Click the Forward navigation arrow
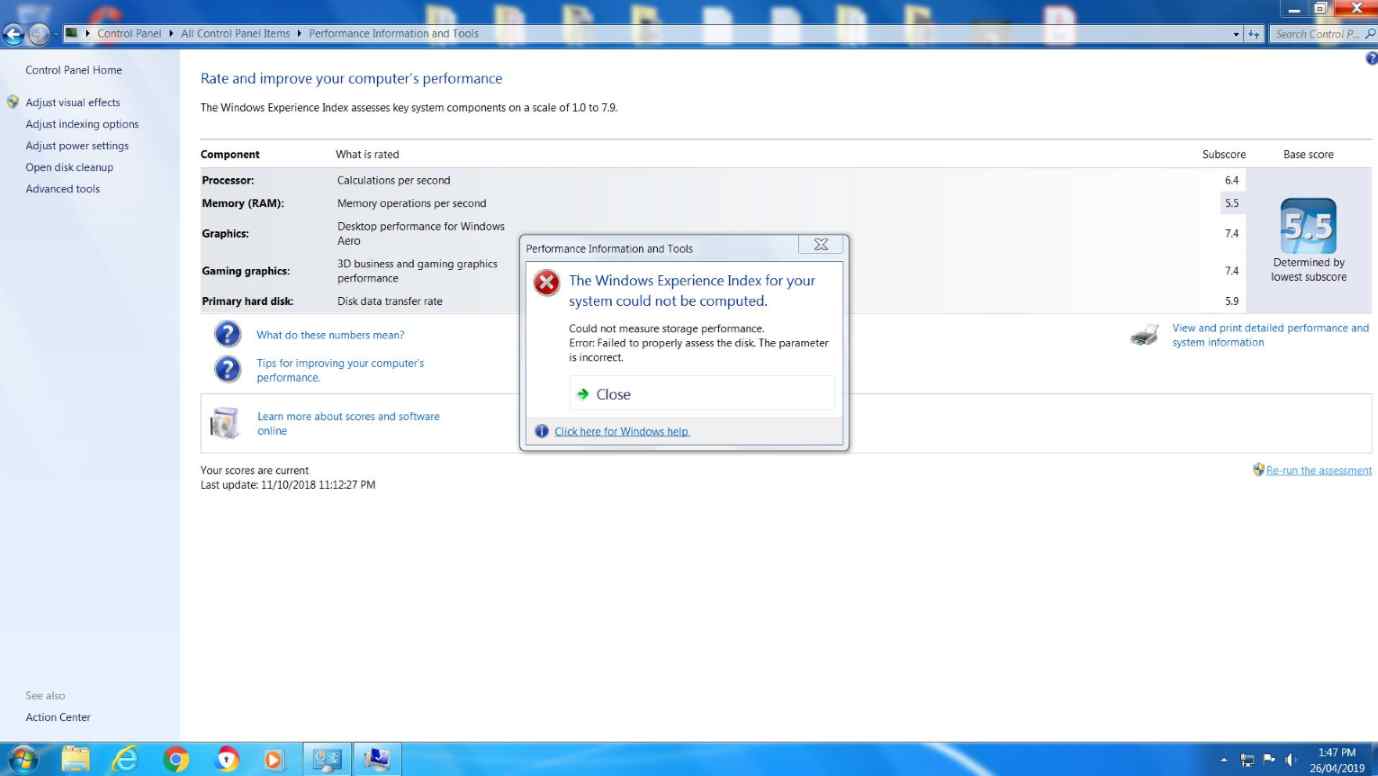Screen dimensions: 1378x776 tap(38, 34)
